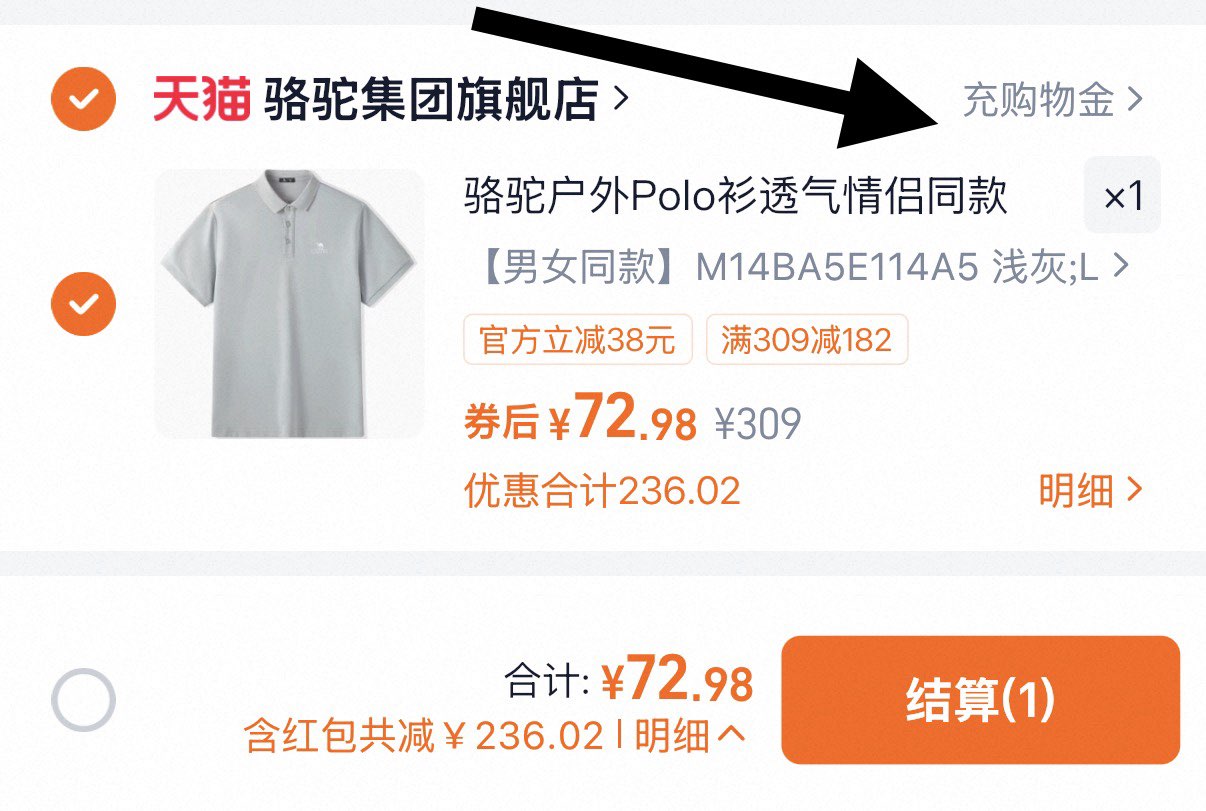The height and width of the screenshot is (811, 1206).
Task: Tap the arrow next to store name
Action: (622, 99)
